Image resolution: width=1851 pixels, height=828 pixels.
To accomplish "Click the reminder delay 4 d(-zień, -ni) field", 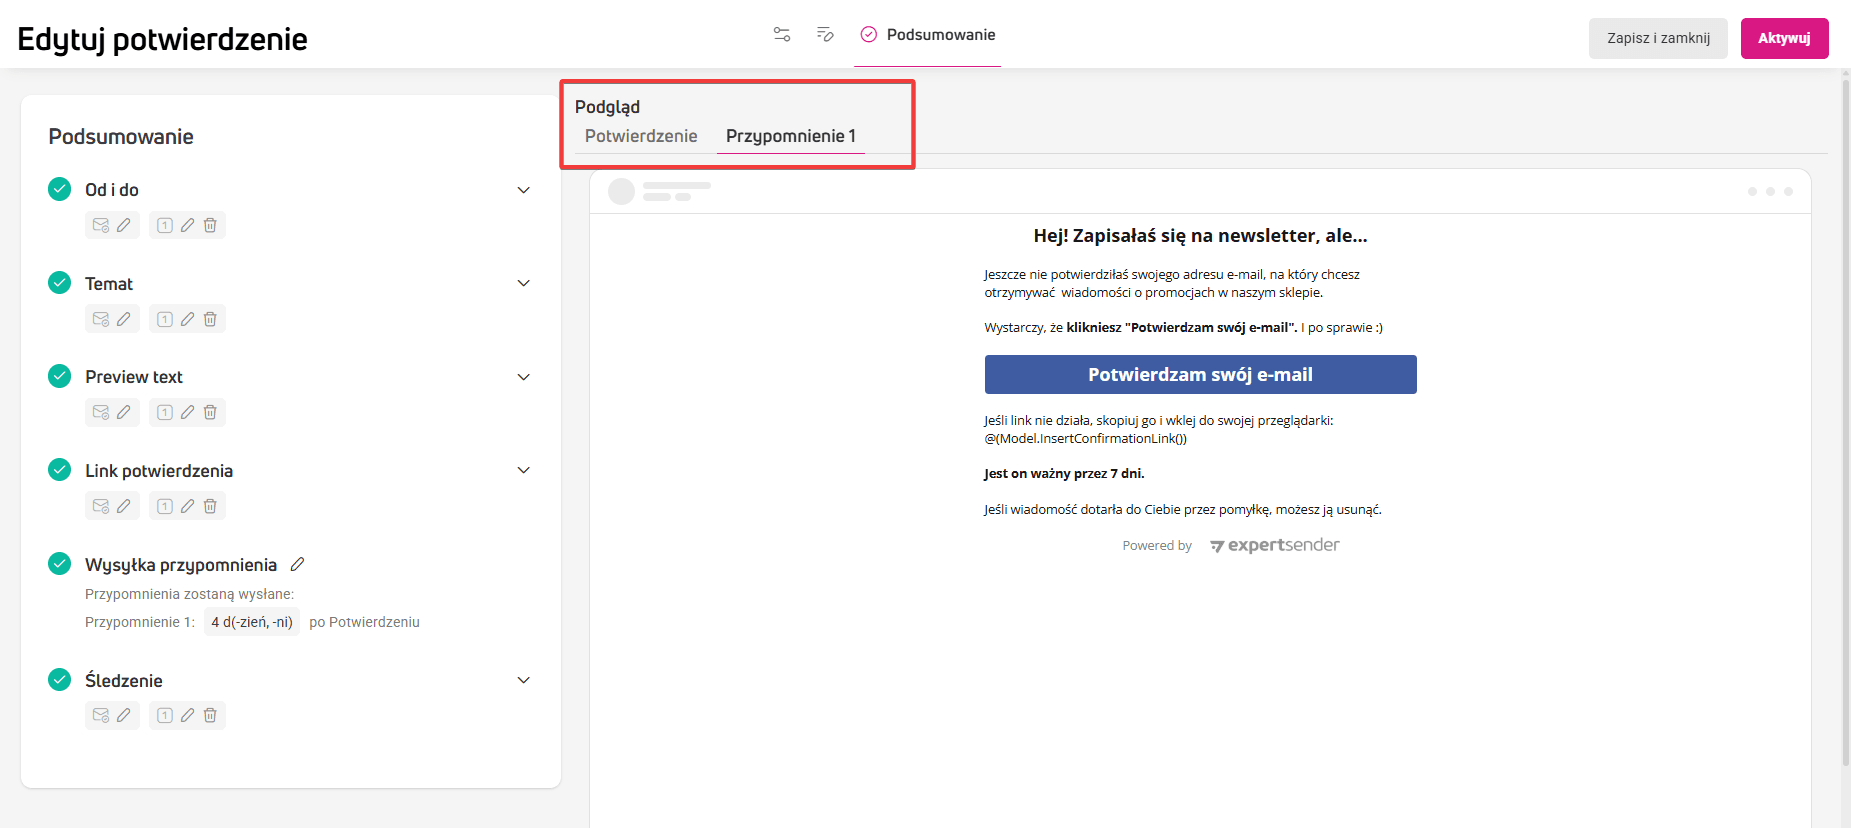I will tap(252, 622).
